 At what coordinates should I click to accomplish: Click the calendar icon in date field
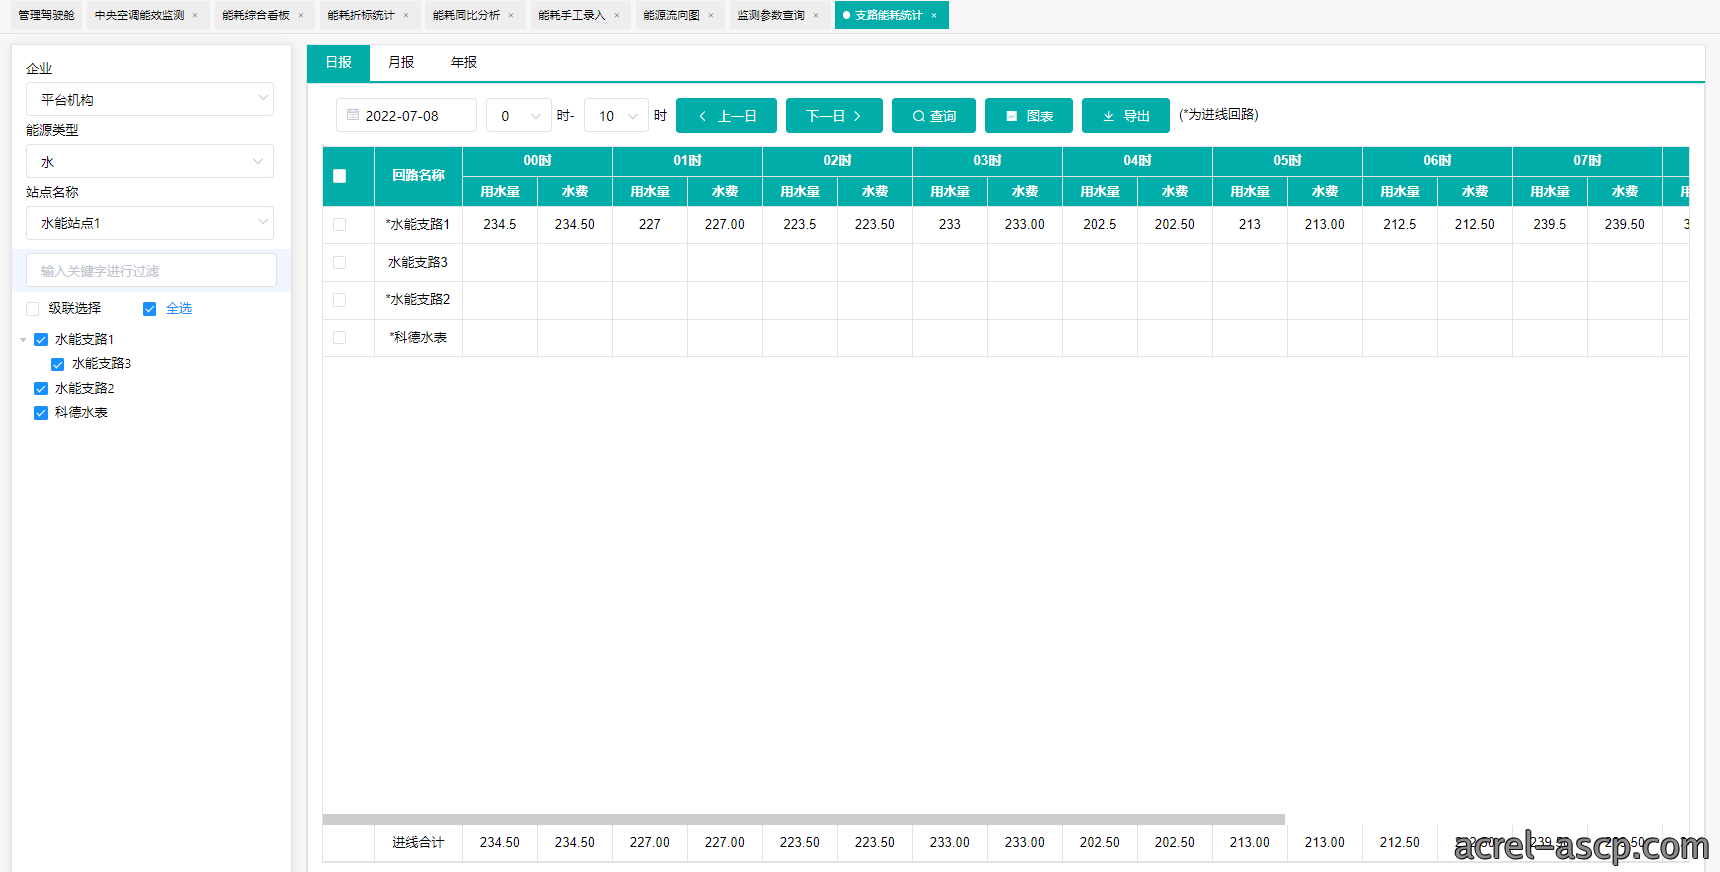click(x=353, y=115)
